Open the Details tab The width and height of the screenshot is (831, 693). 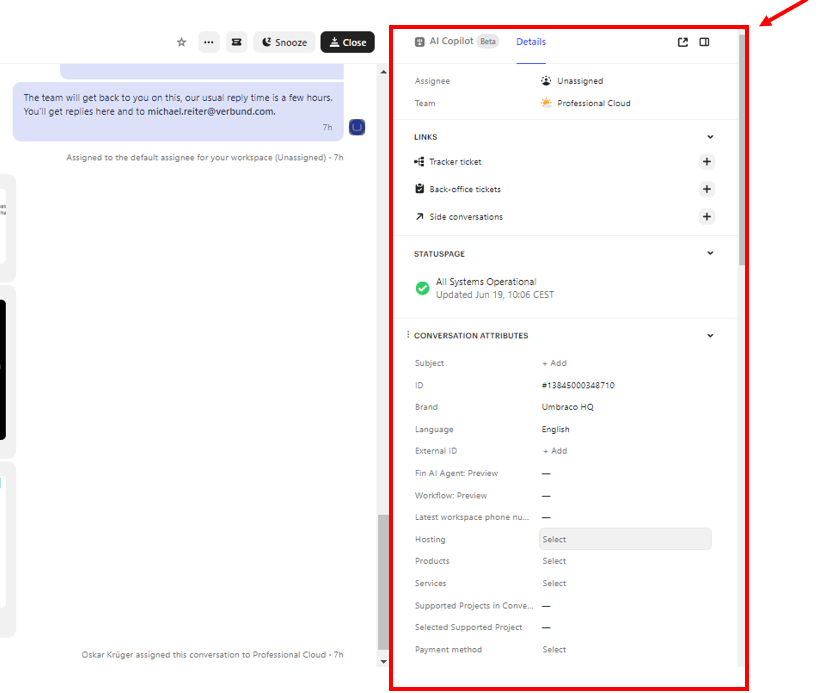(x=530, y=42)
